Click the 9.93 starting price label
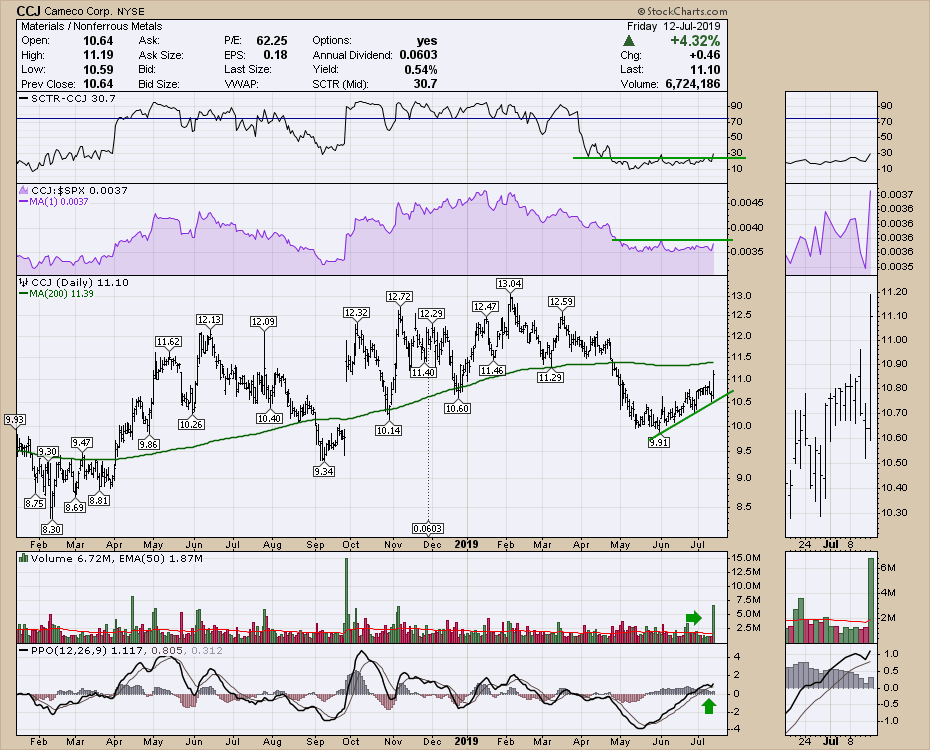Screen dimensions: 930x750 [14, 420]
